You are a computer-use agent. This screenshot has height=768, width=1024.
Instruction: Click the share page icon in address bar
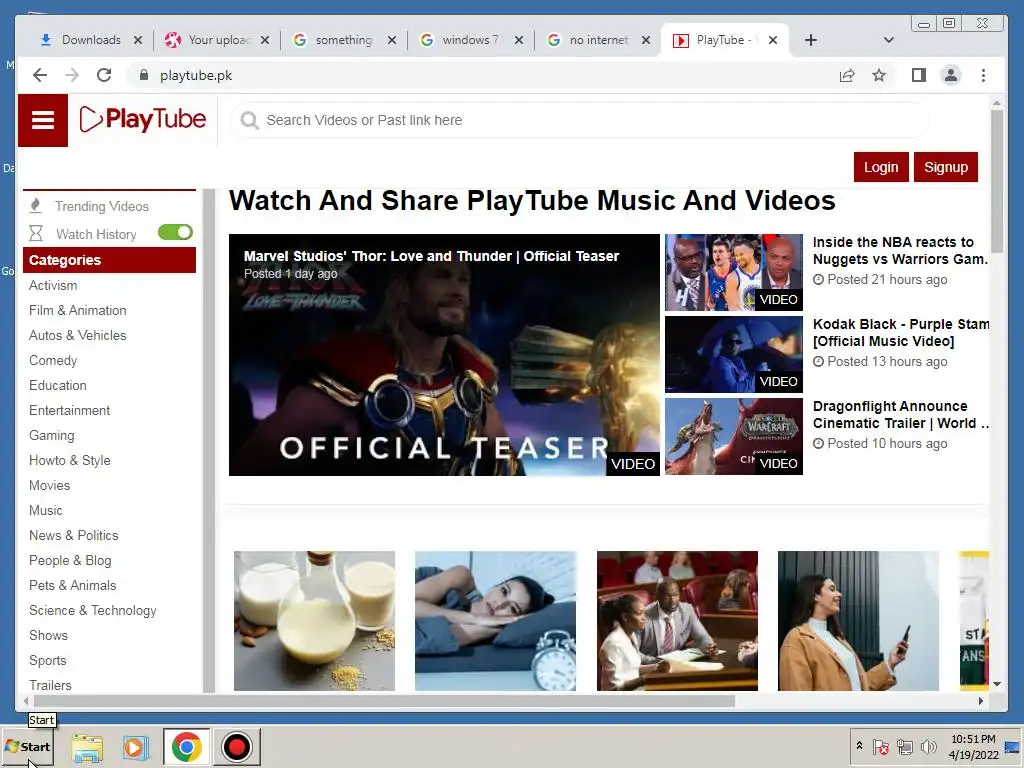(x=847, y=75)
